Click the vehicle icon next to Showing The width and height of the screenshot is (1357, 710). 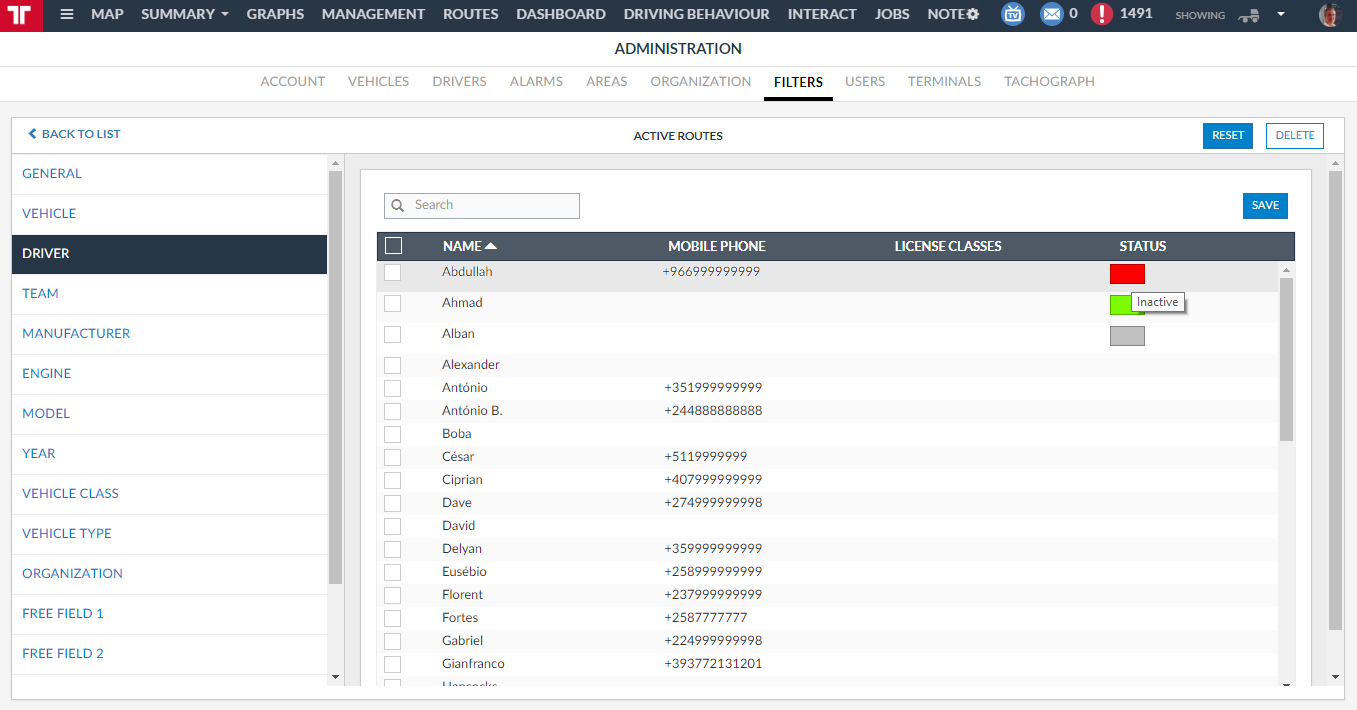(x=1247, y=15)
